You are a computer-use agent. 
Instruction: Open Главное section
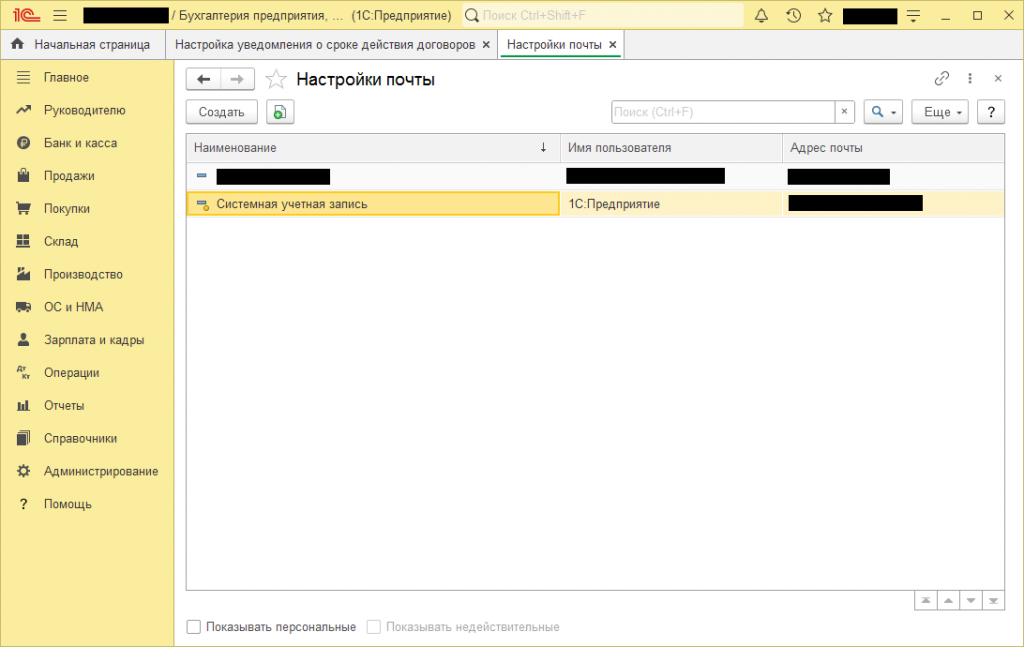(66, 77)
